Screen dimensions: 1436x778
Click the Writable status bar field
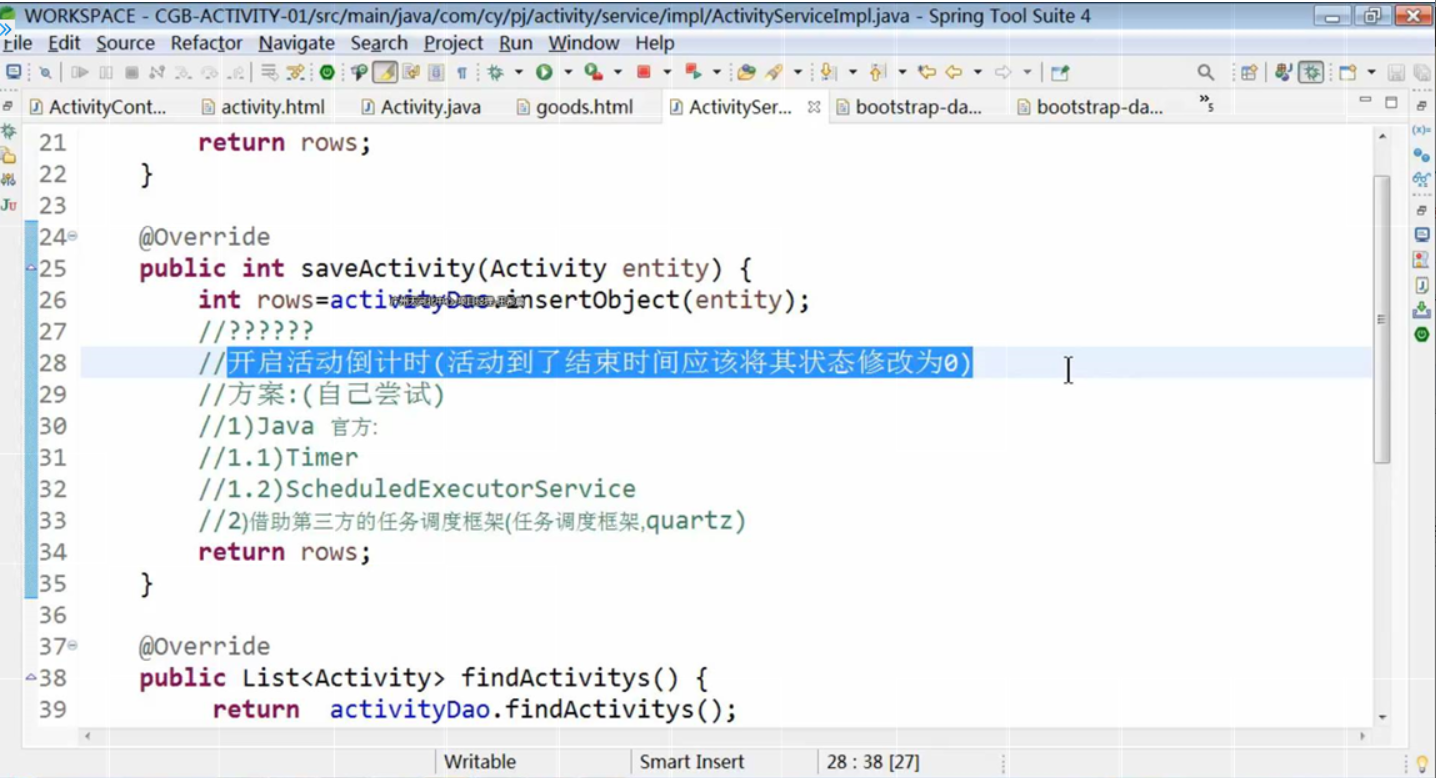coord(480,762)
